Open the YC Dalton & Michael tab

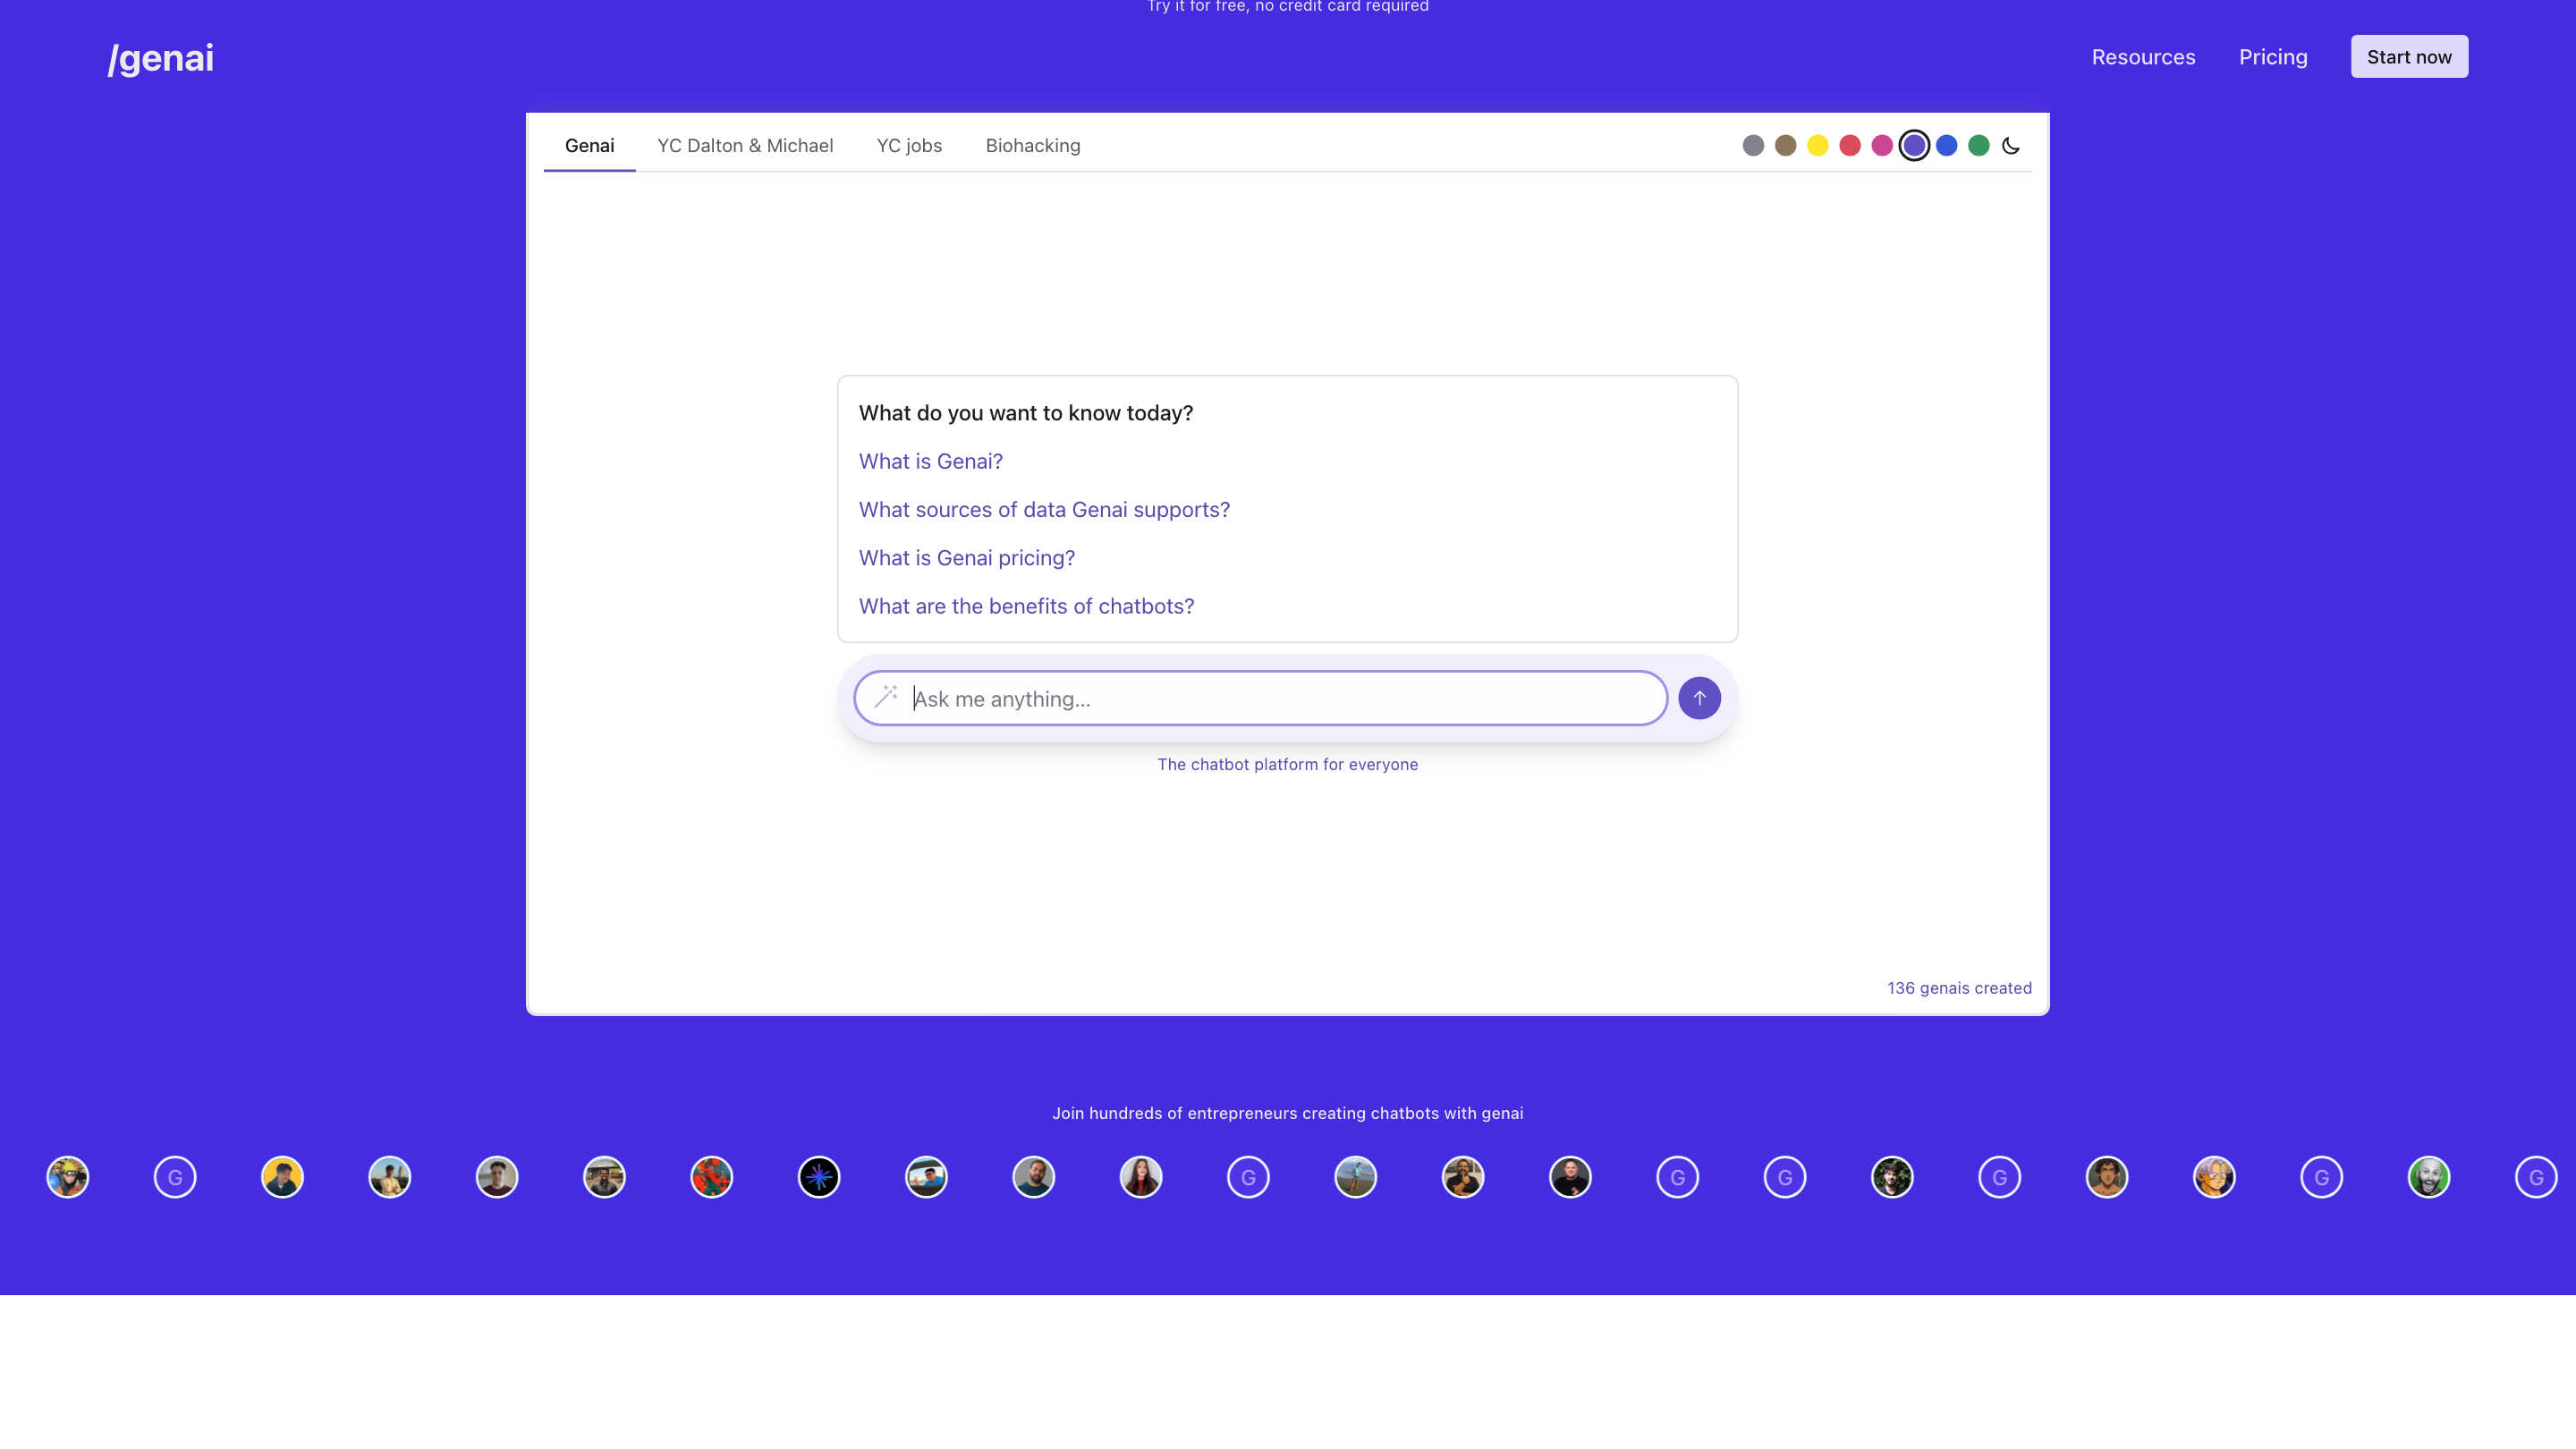coord(745,146)
